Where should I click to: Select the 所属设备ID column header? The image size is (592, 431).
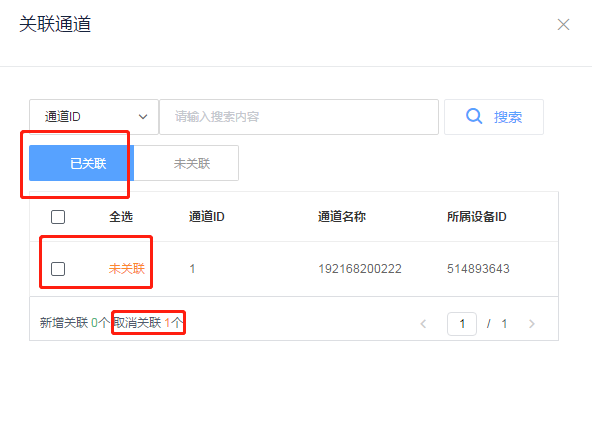(476, 217)
